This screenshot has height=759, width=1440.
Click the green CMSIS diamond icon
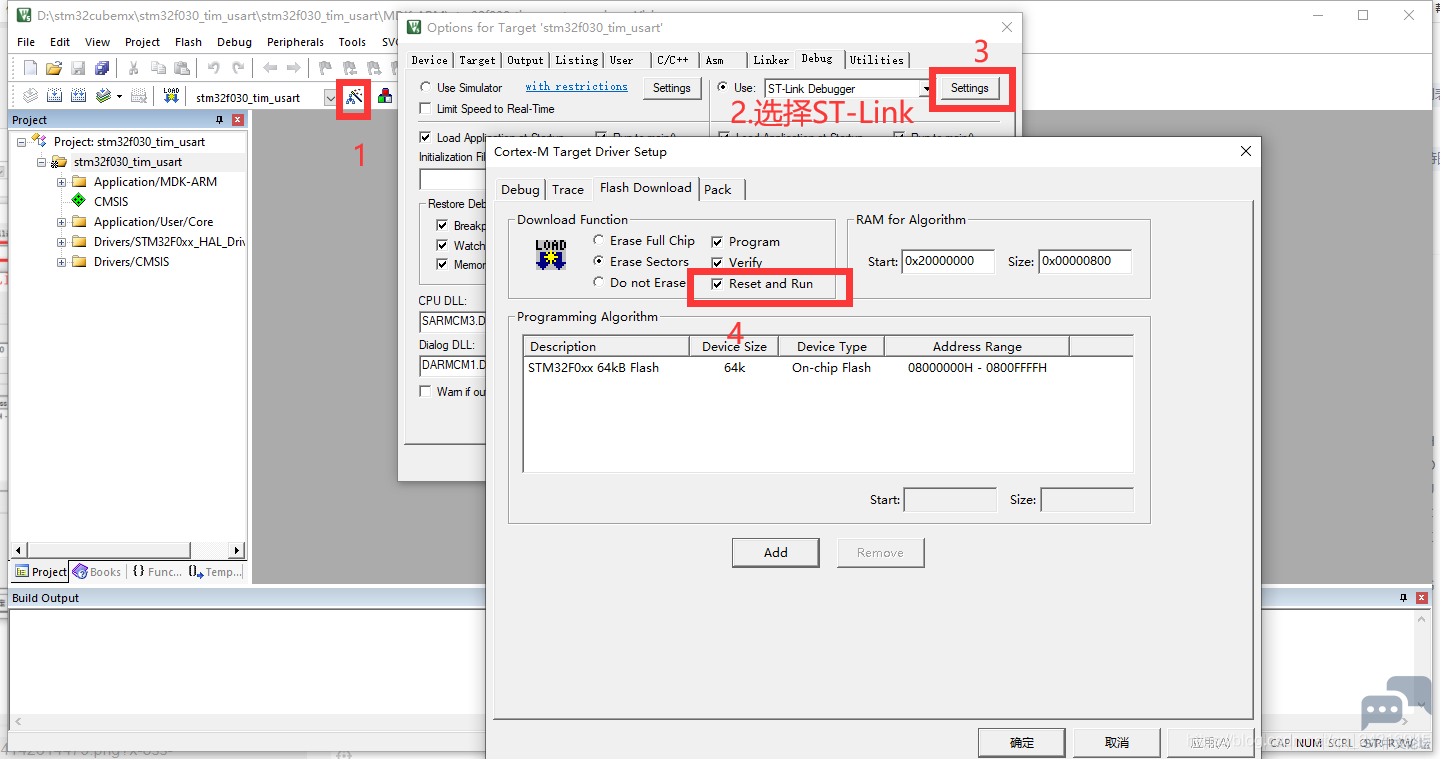coord(79,201)
